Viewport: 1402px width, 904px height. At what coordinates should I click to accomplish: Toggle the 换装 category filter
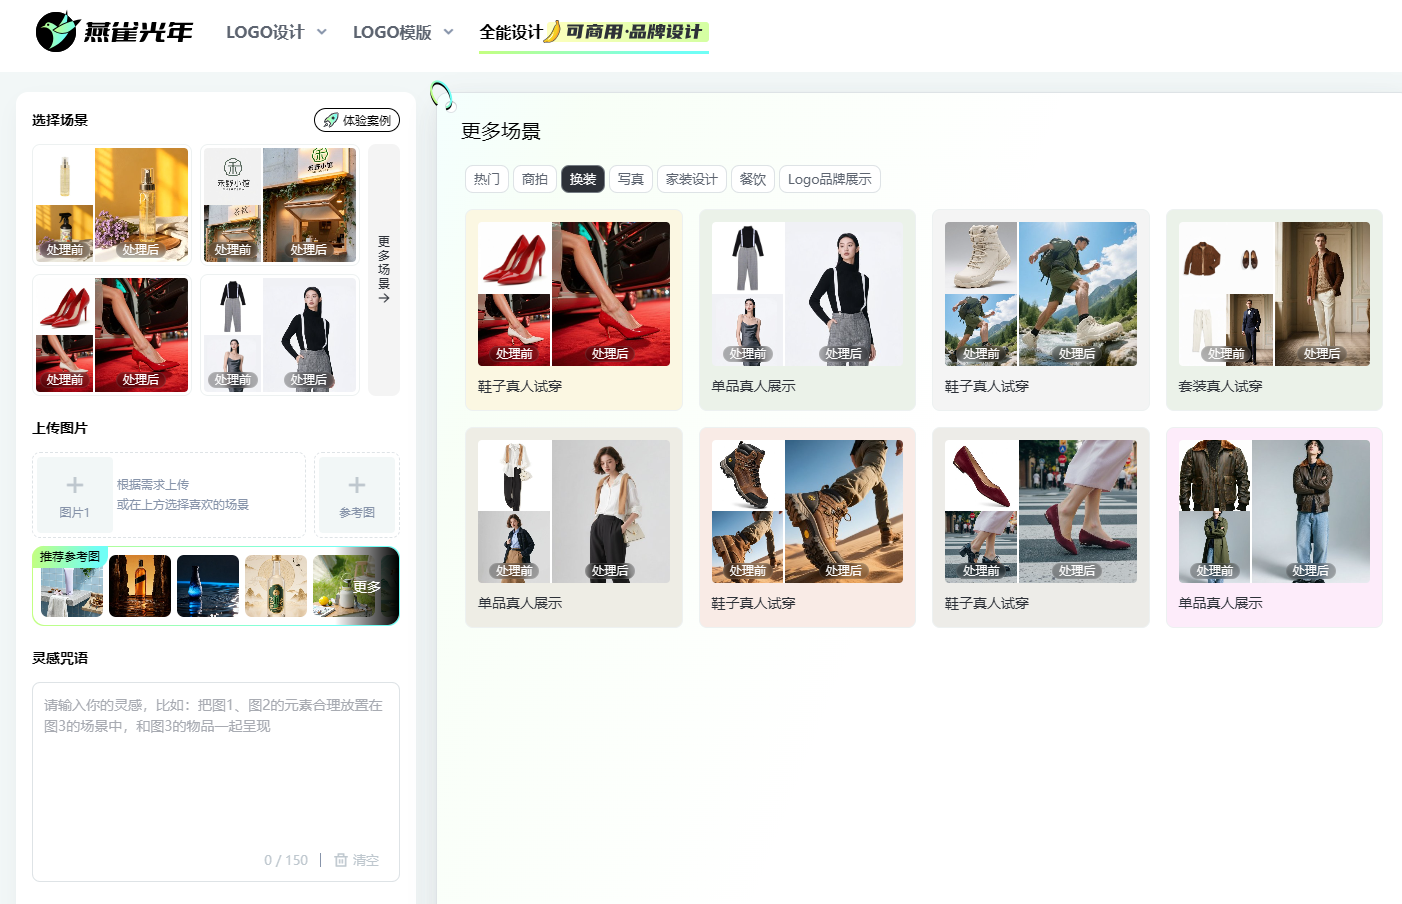(x=583, y=179)
